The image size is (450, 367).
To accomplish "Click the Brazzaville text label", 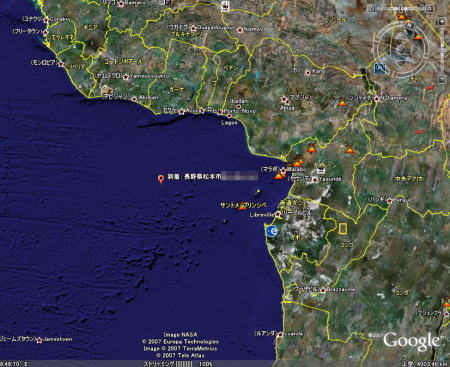I will coord(341,290).
